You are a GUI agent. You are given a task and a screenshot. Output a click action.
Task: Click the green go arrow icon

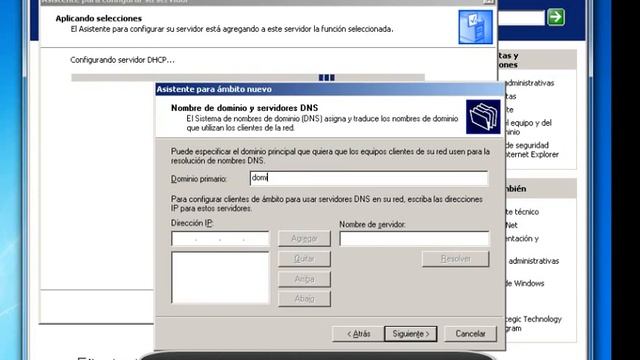tap(556, 17)
